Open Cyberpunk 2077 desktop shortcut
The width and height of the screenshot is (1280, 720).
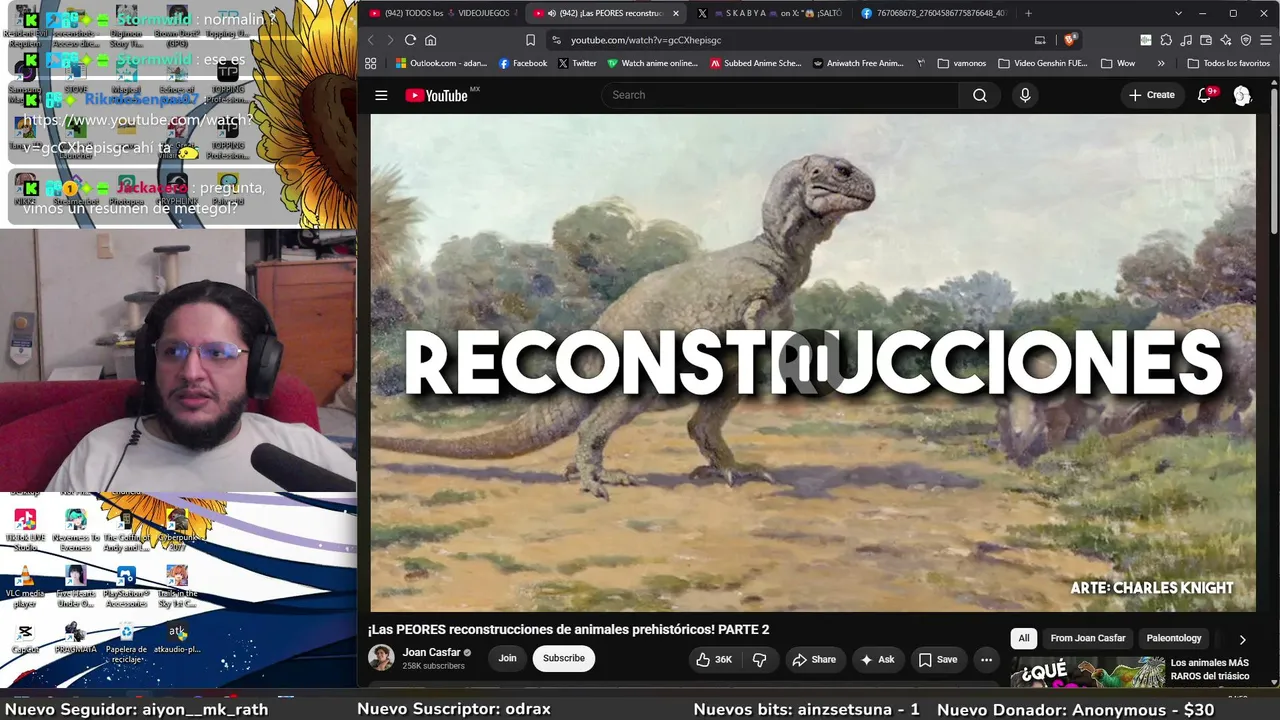coord(177,530)
